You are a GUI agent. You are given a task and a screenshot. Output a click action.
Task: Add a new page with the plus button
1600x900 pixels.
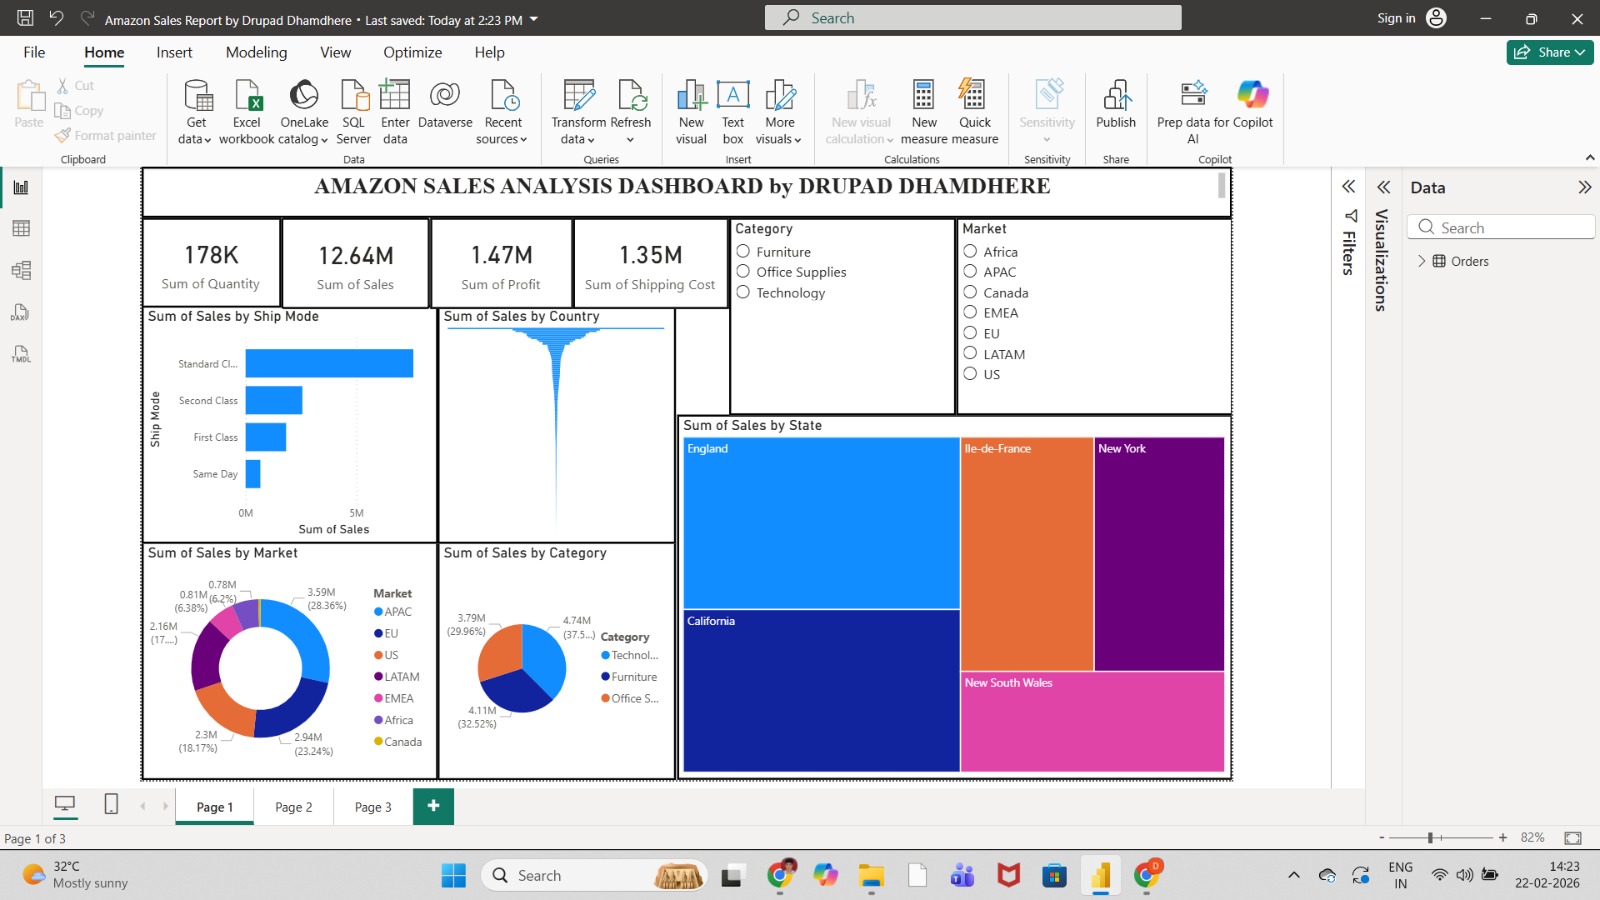pyautogui.click(x=433, y=806)
